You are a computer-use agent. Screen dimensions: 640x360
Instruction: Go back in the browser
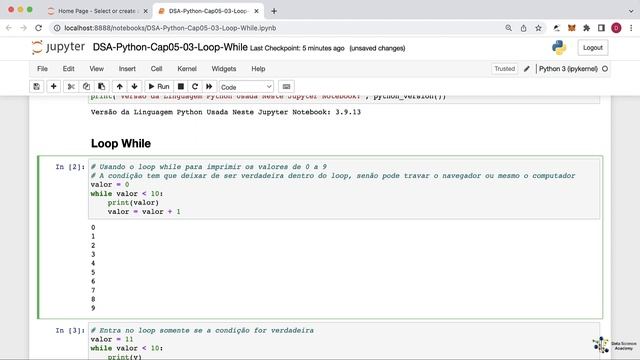tap(9, 28)
